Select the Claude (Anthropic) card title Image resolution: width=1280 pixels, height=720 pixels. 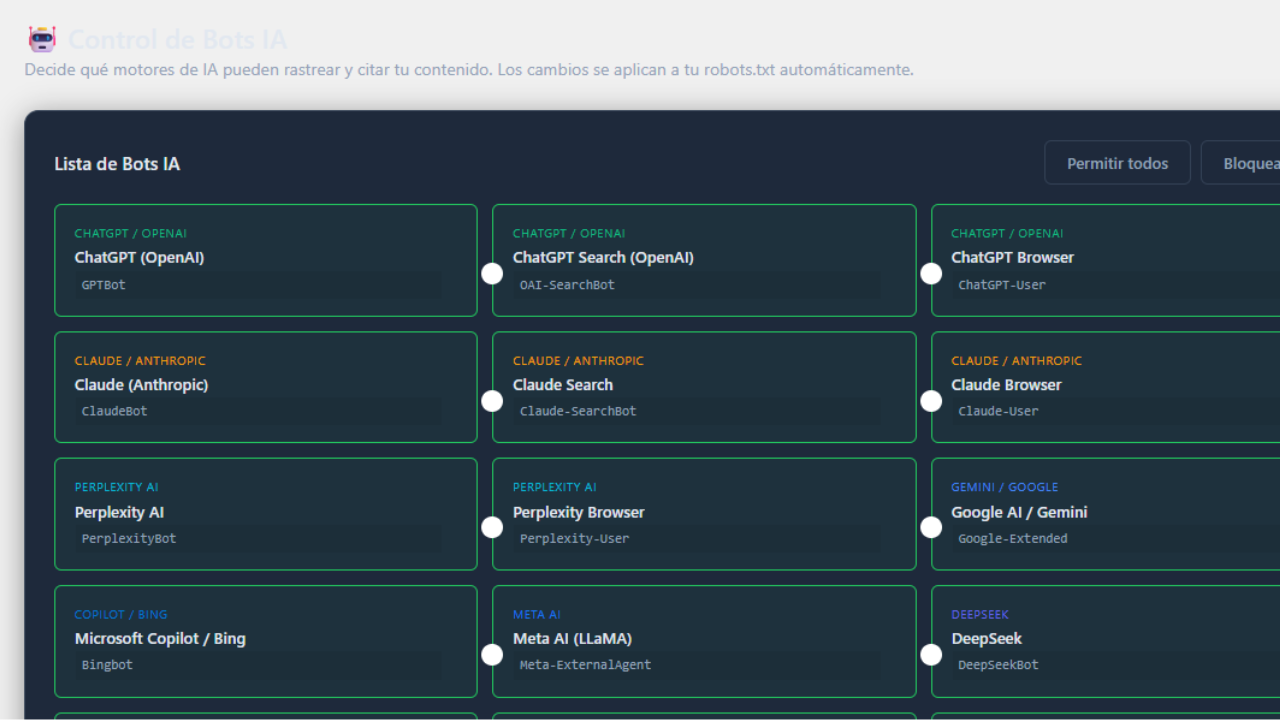141,385
